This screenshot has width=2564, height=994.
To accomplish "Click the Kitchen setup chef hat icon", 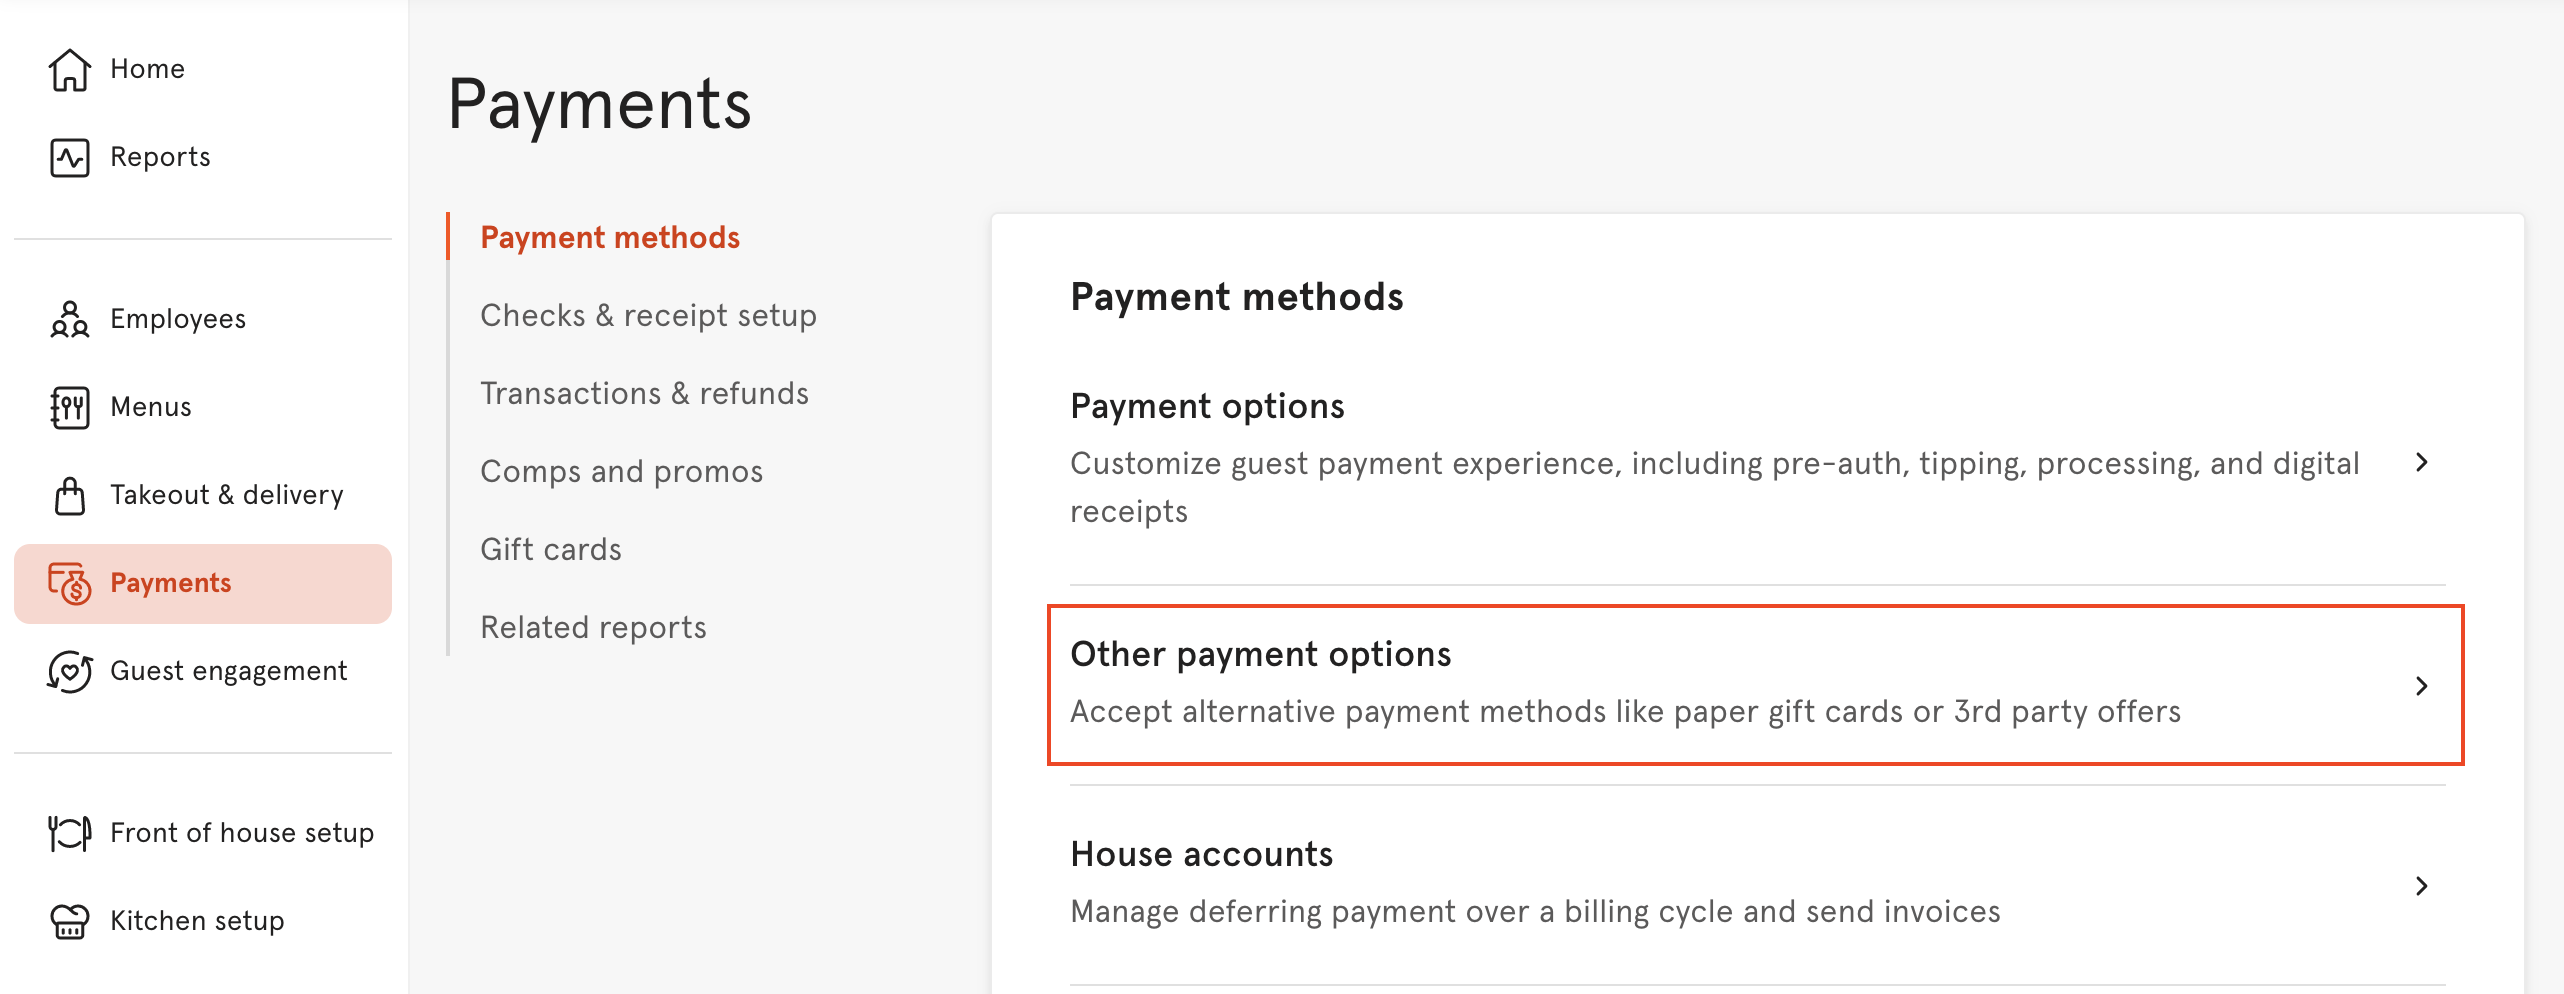I will tap(69, 921).
